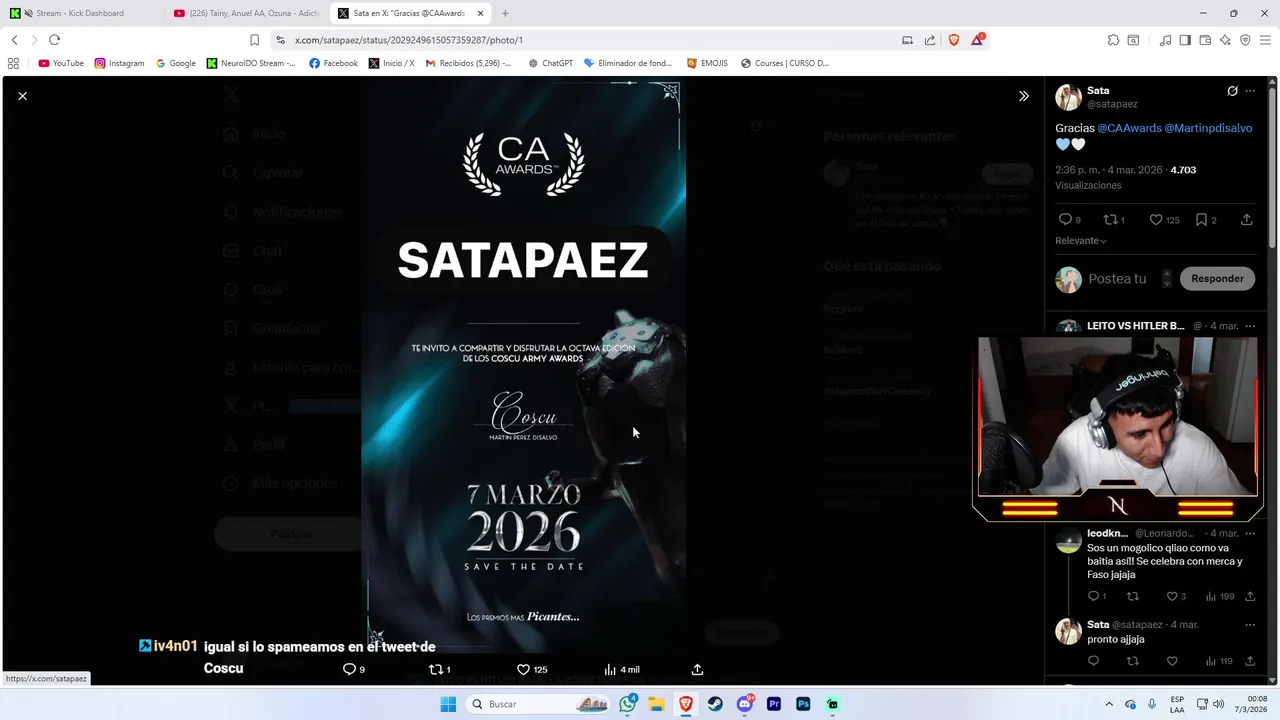Bookmark this page with the bookmark icon
Screen dimensions: 1280x720
pyautogui.click(x=254, y=40)
